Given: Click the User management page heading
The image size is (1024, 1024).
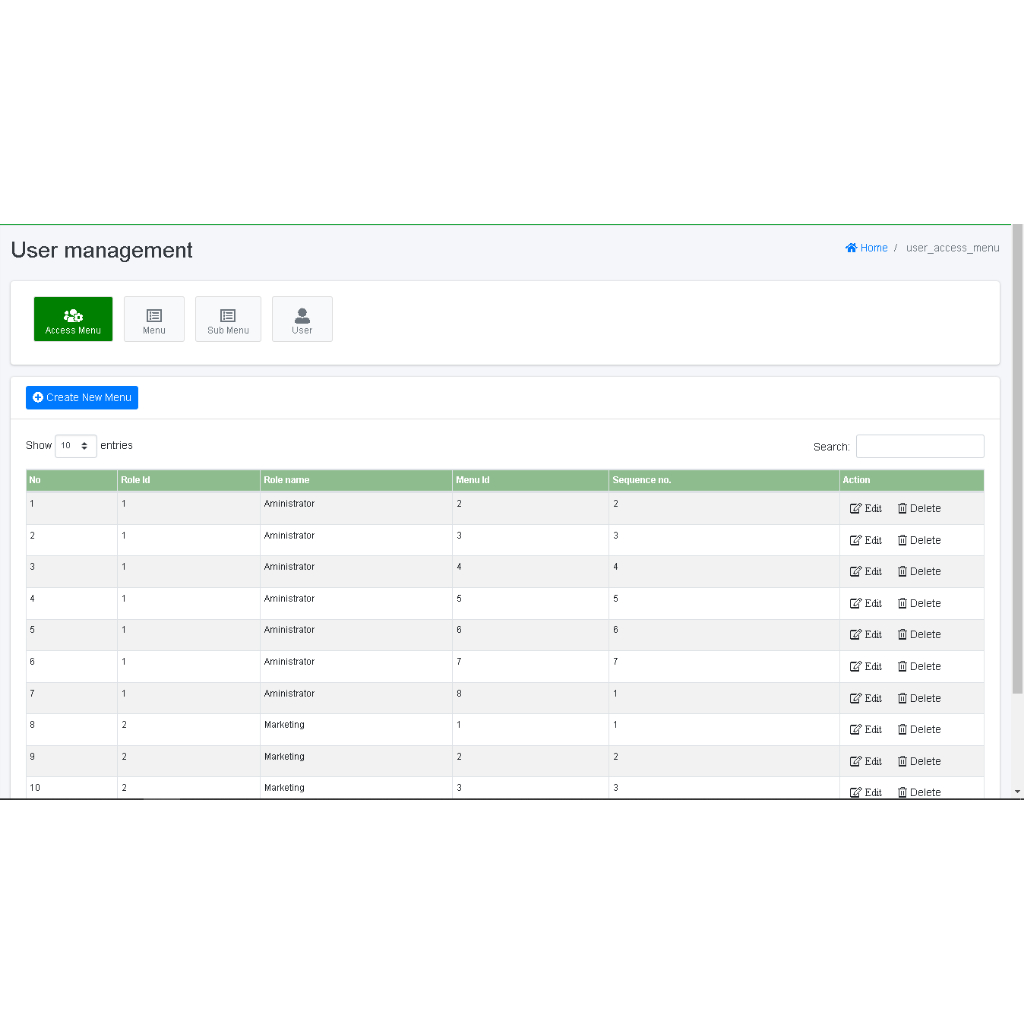Looking at the screenshot, I should click(x=102, y=250).
